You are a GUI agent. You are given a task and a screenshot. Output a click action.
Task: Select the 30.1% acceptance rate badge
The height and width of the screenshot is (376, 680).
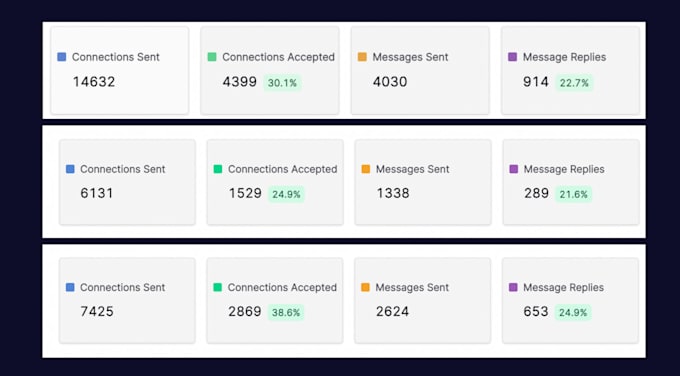tap(282, 83)
